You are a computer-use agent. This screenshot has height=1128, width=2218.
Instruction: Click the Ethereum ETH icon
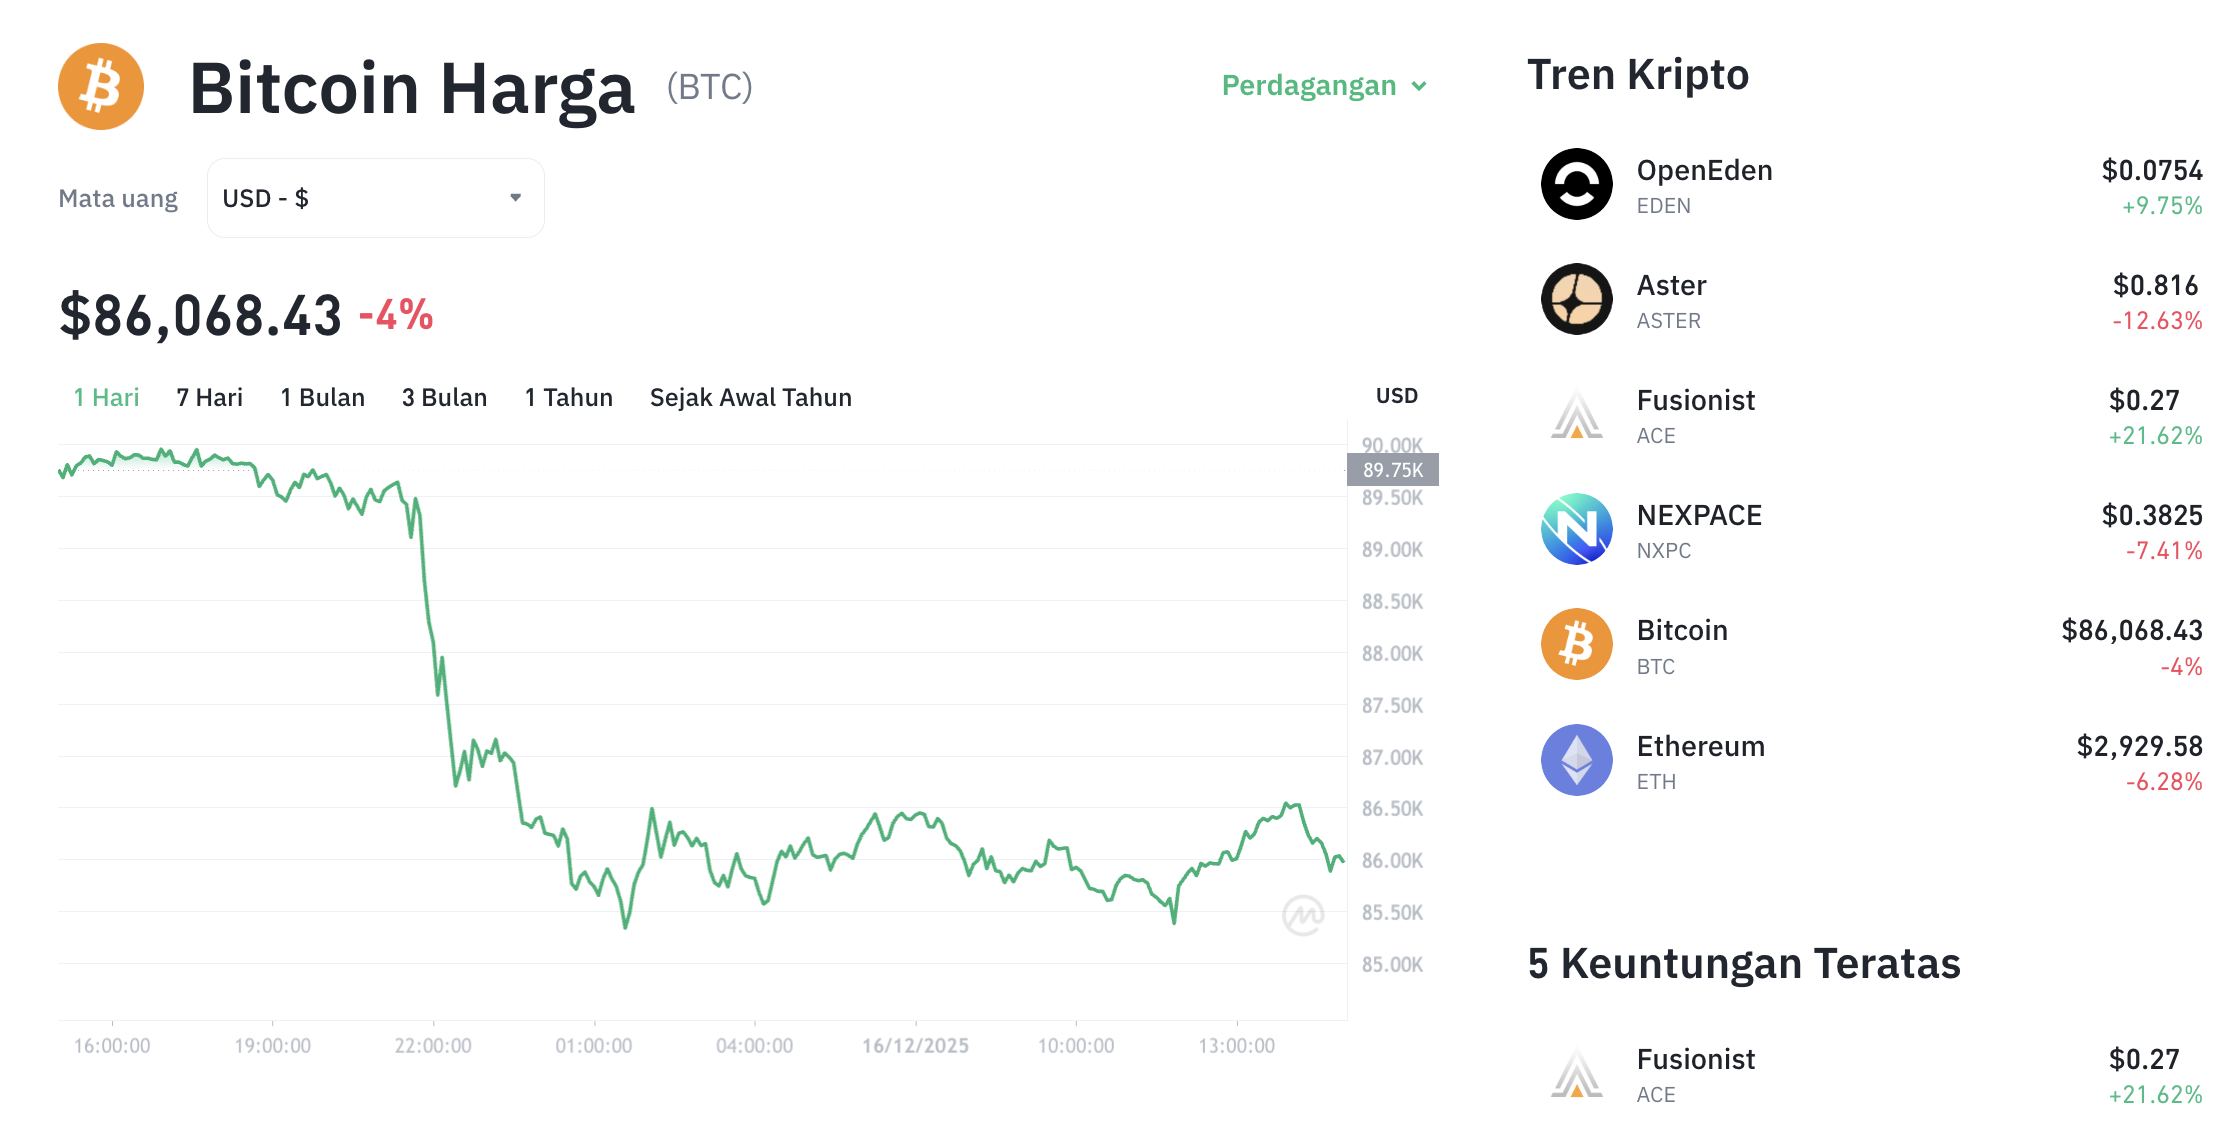click(1576, 759)
